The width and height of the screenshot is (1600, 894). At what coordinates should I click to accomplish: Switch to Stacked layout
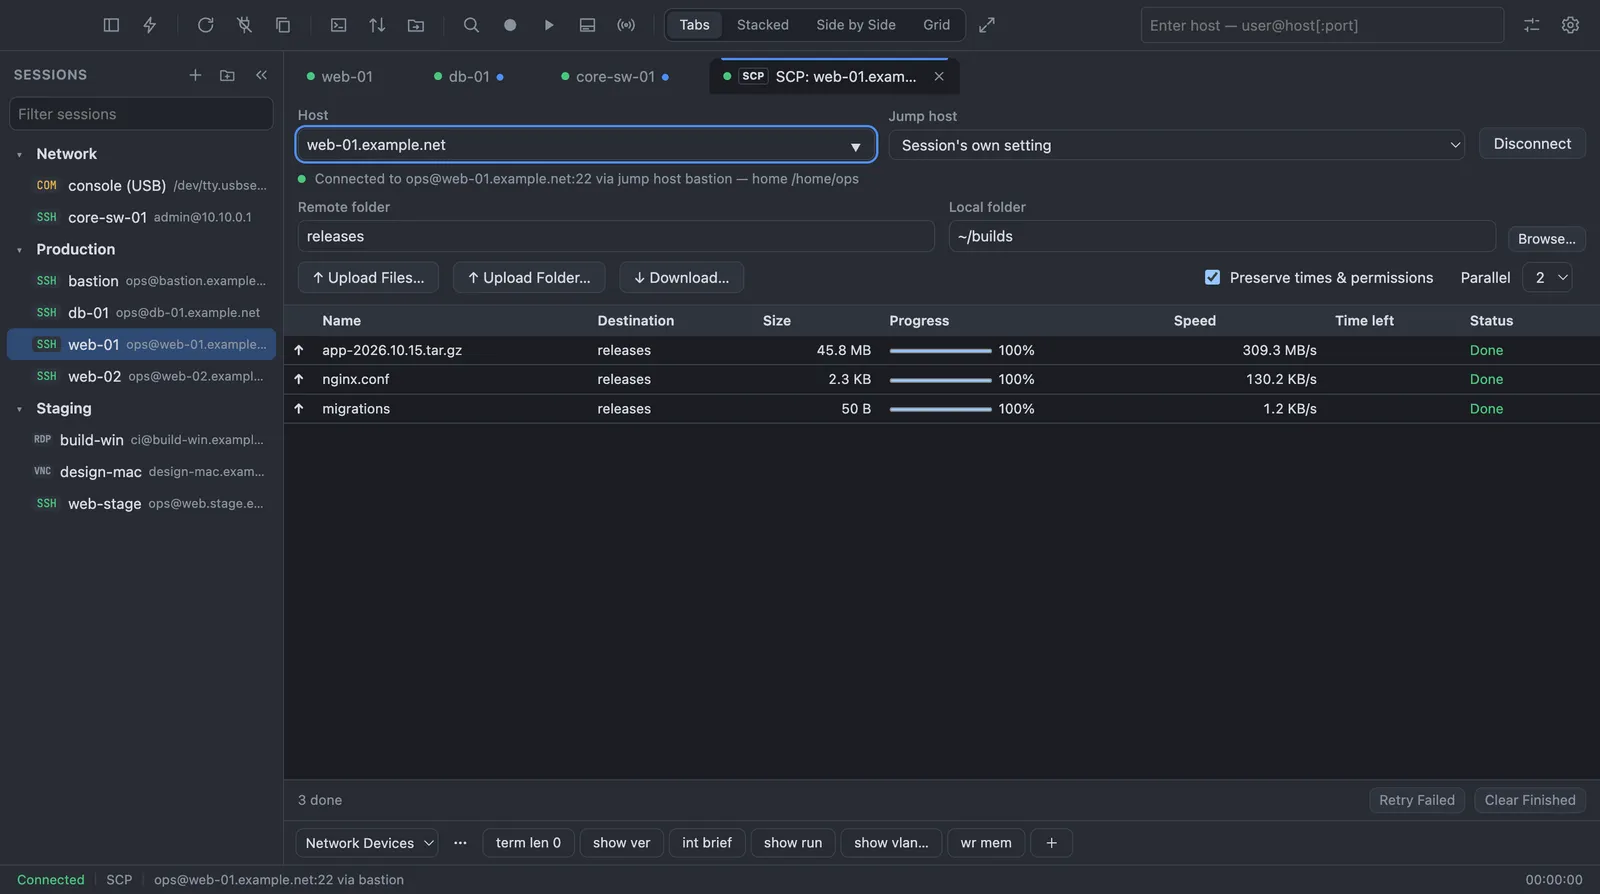coord(763,25)
